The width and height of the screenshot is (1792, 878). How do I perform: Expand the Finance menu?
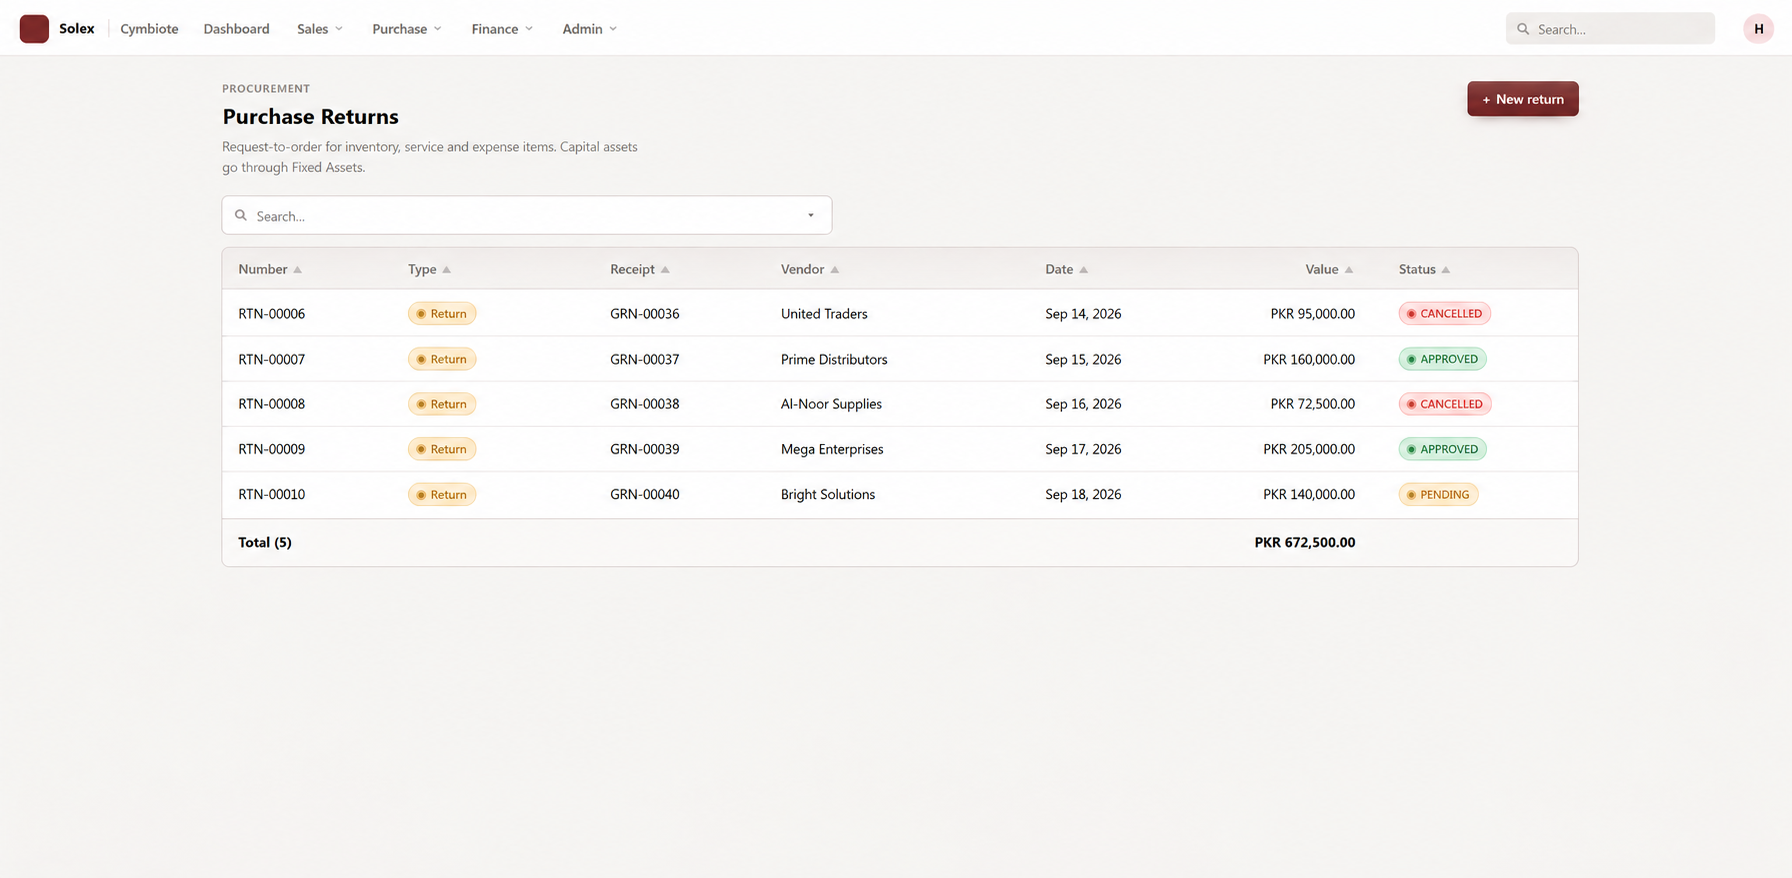(x=502, y=29)
